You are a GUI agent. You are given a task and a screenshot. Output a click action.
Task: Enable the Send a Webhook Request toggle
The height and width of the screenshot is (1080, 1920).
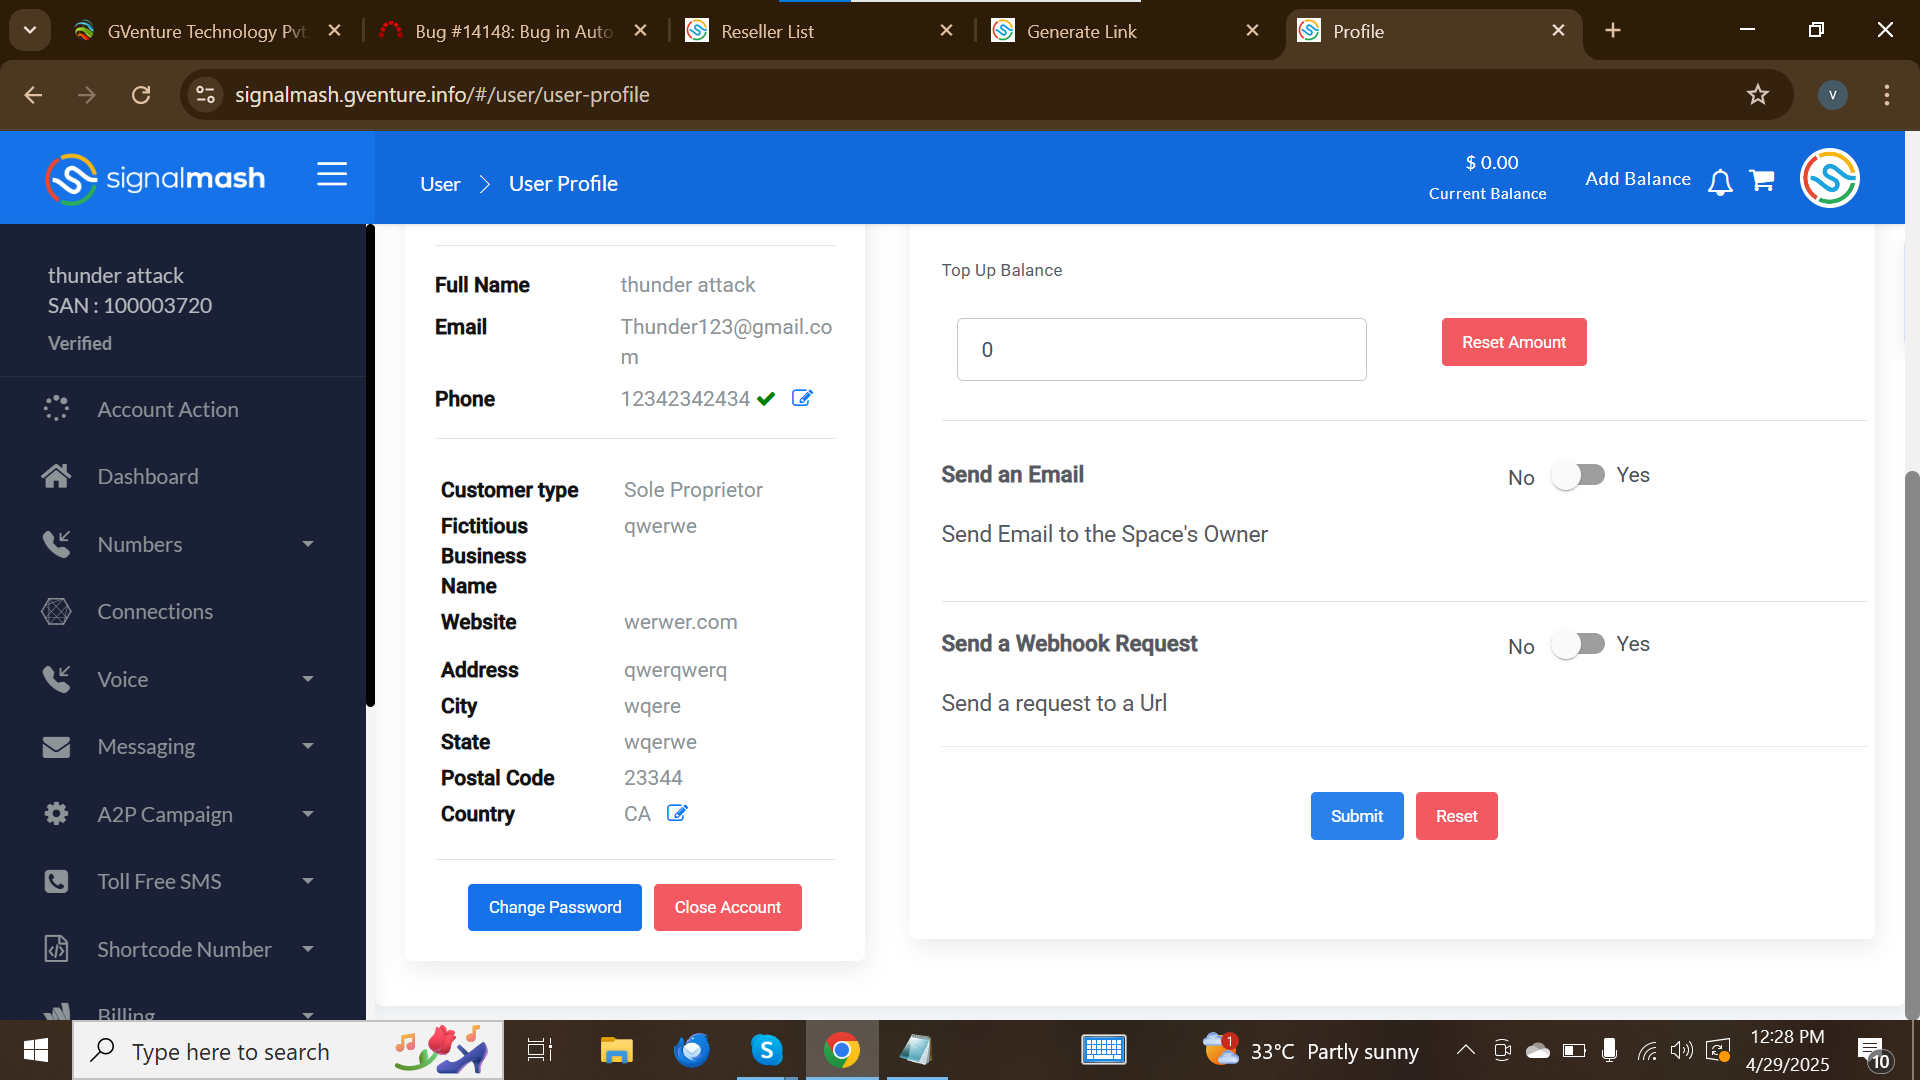click(x=1578, y=644)
